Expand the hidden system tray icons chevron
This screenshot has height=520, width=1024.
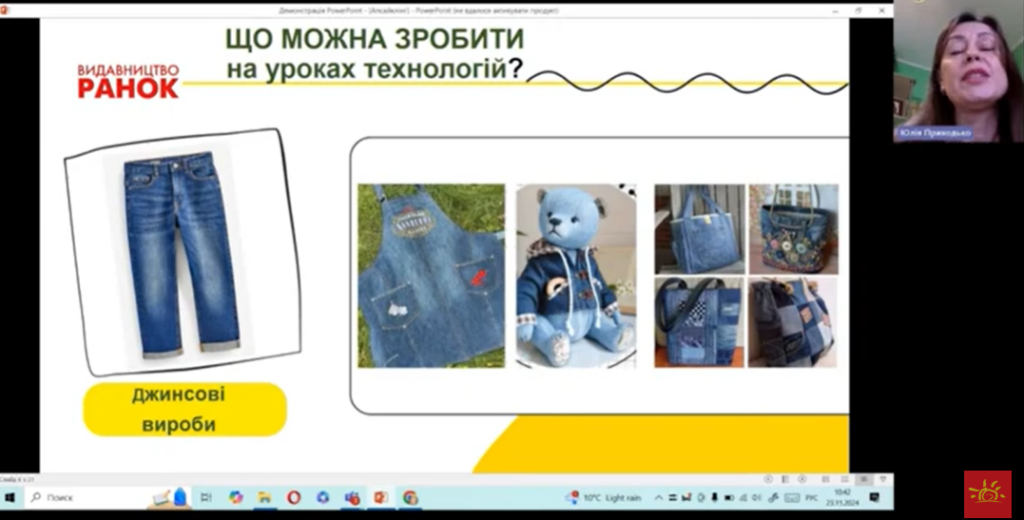point(660,497)
